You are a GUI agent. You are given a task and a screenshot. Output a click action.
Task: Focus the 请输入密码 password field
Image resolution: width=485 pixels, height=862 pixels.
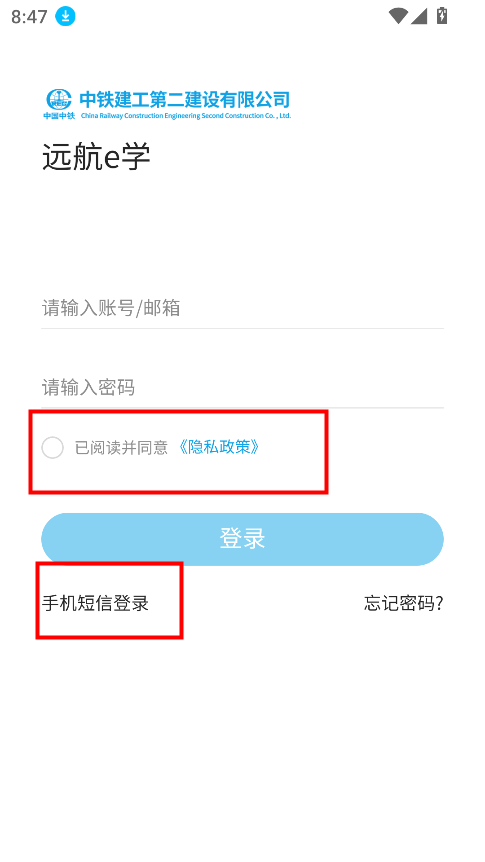tap(242, 388)
